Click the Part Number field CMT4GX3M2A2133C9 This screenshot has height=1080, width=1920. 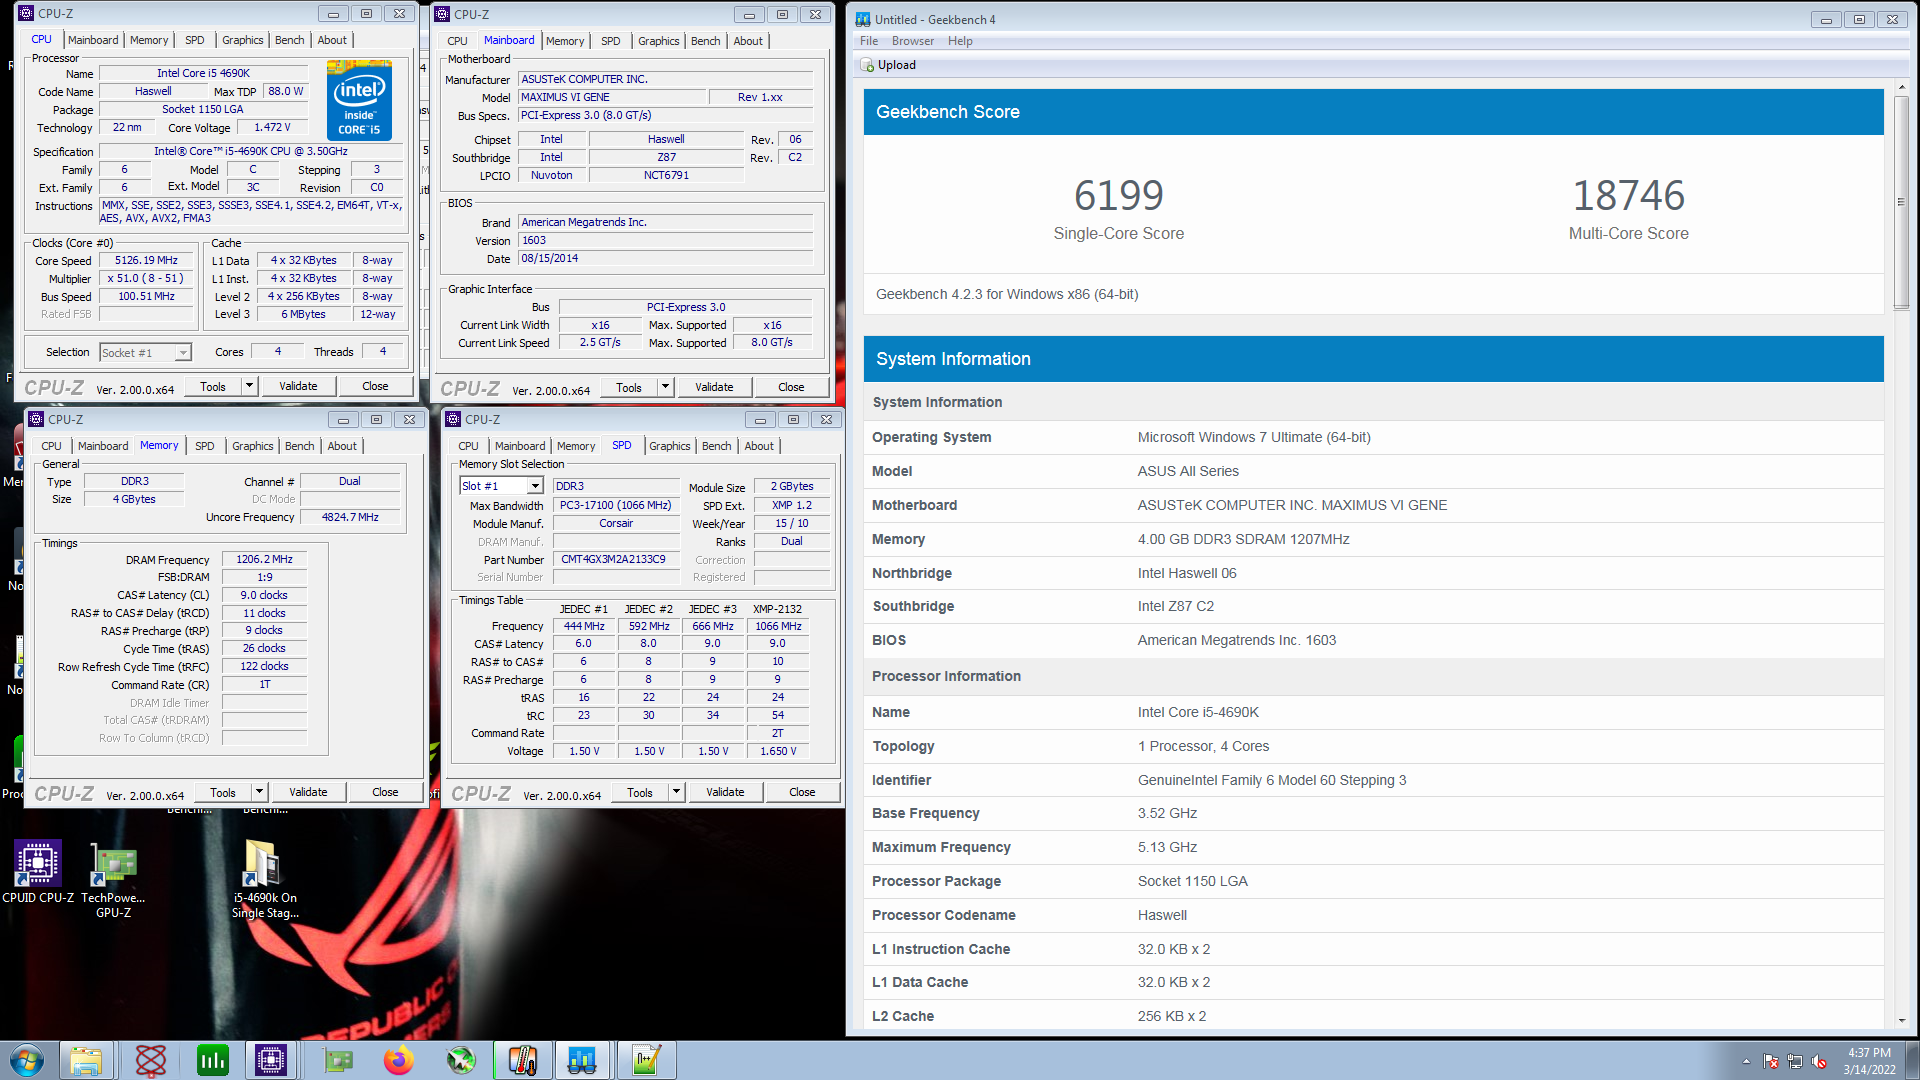tap(614, 560)
